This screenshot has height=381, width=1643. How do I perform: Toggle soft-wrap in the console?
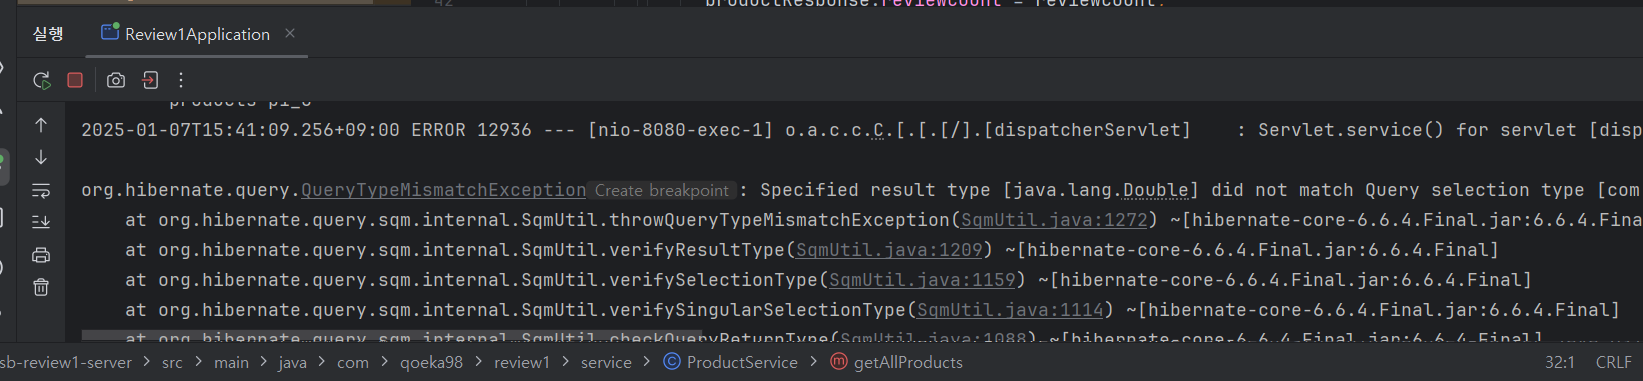[41, 190]
